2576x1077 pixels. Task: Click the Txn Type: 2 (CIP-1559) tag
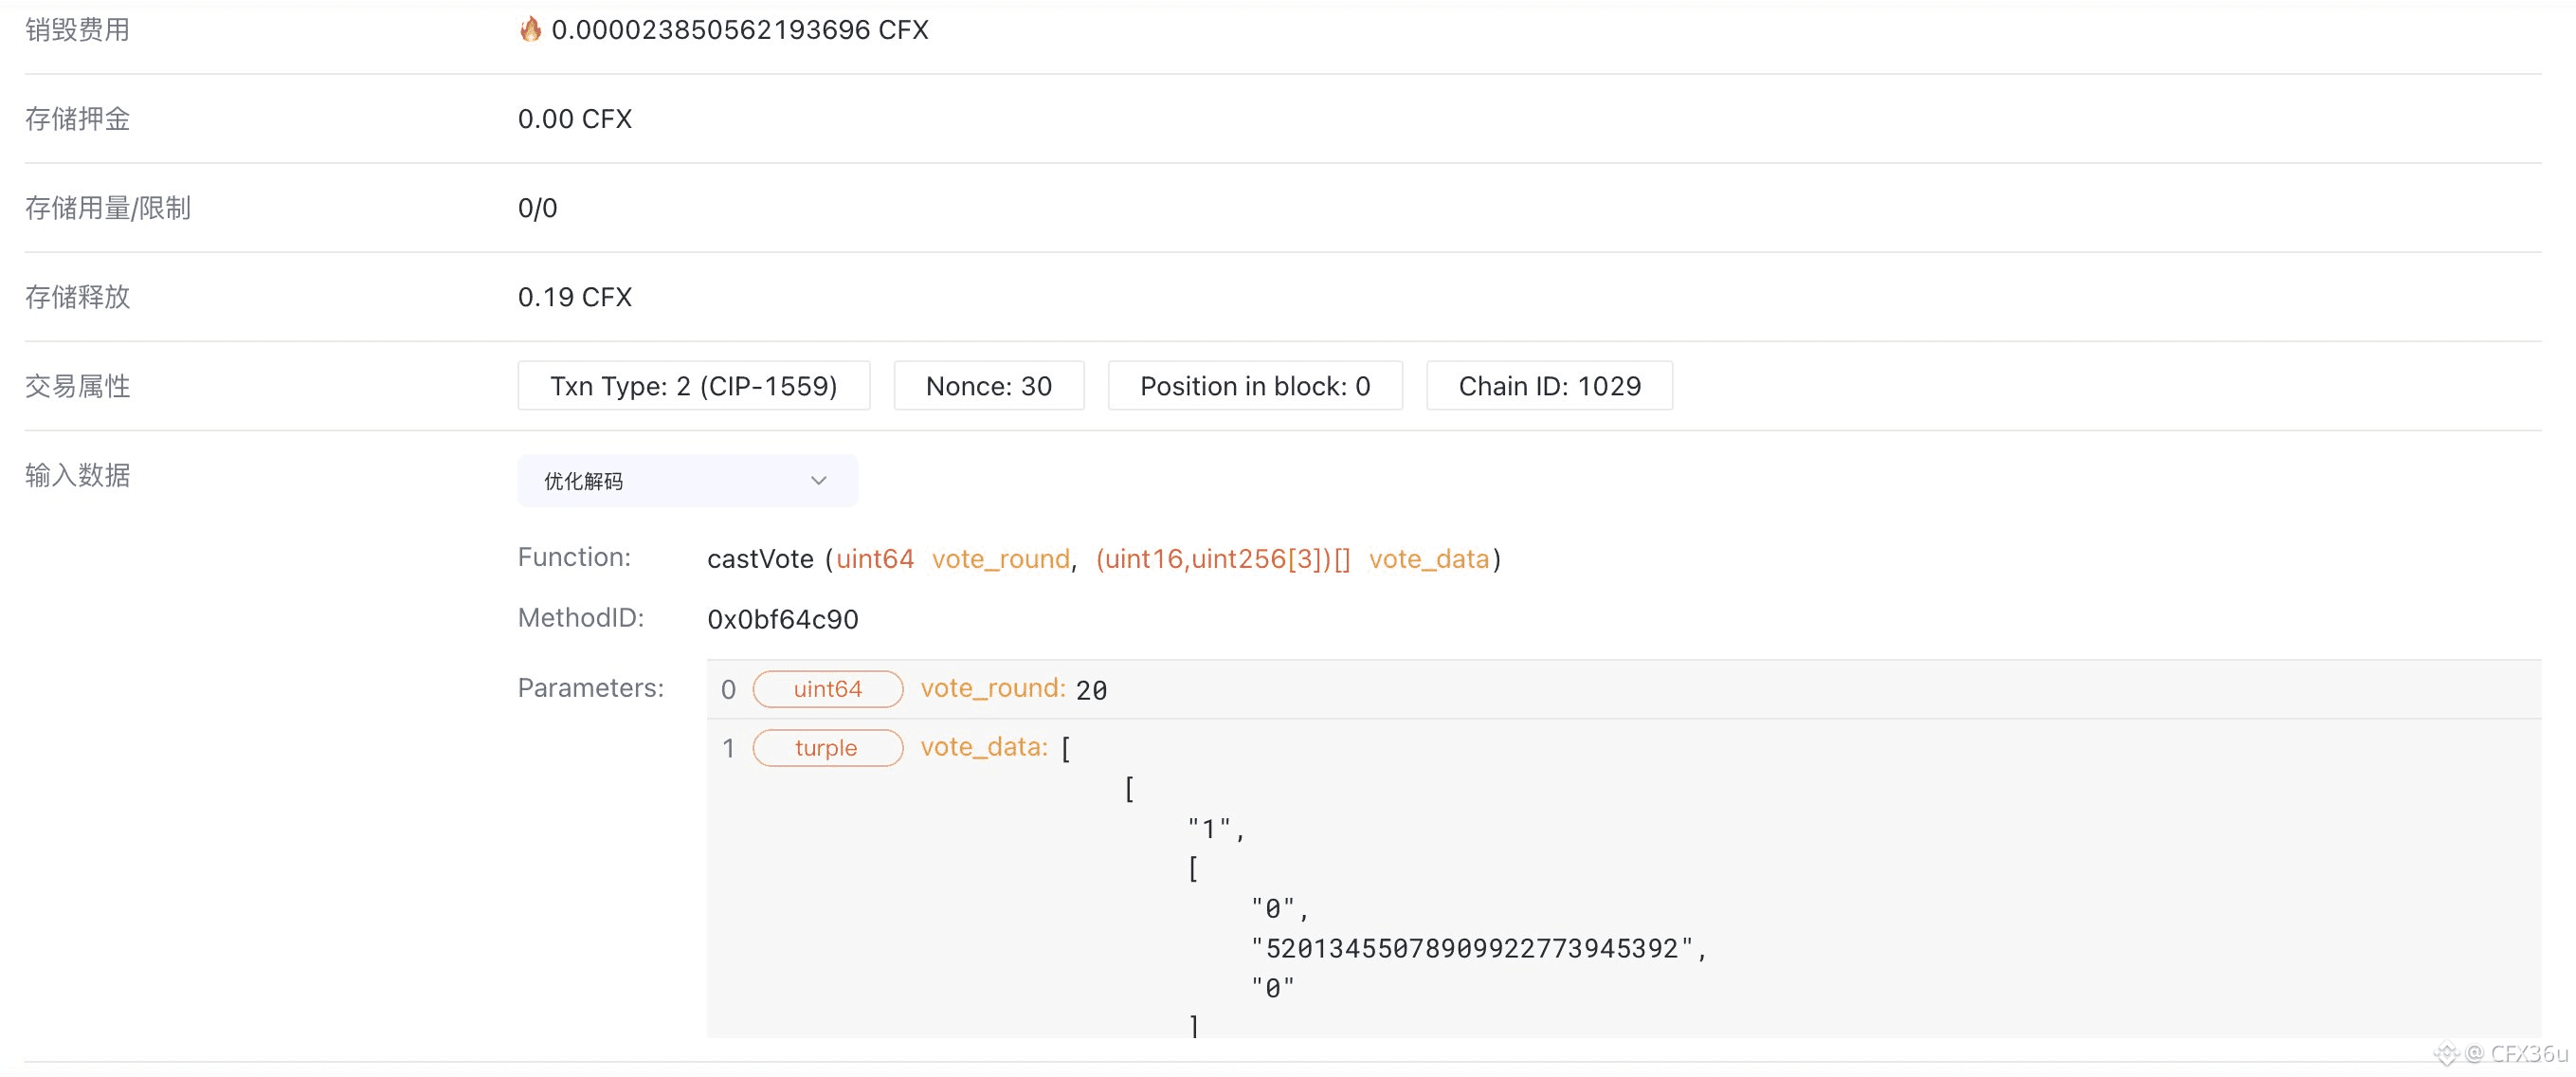[x=693, y=386]
